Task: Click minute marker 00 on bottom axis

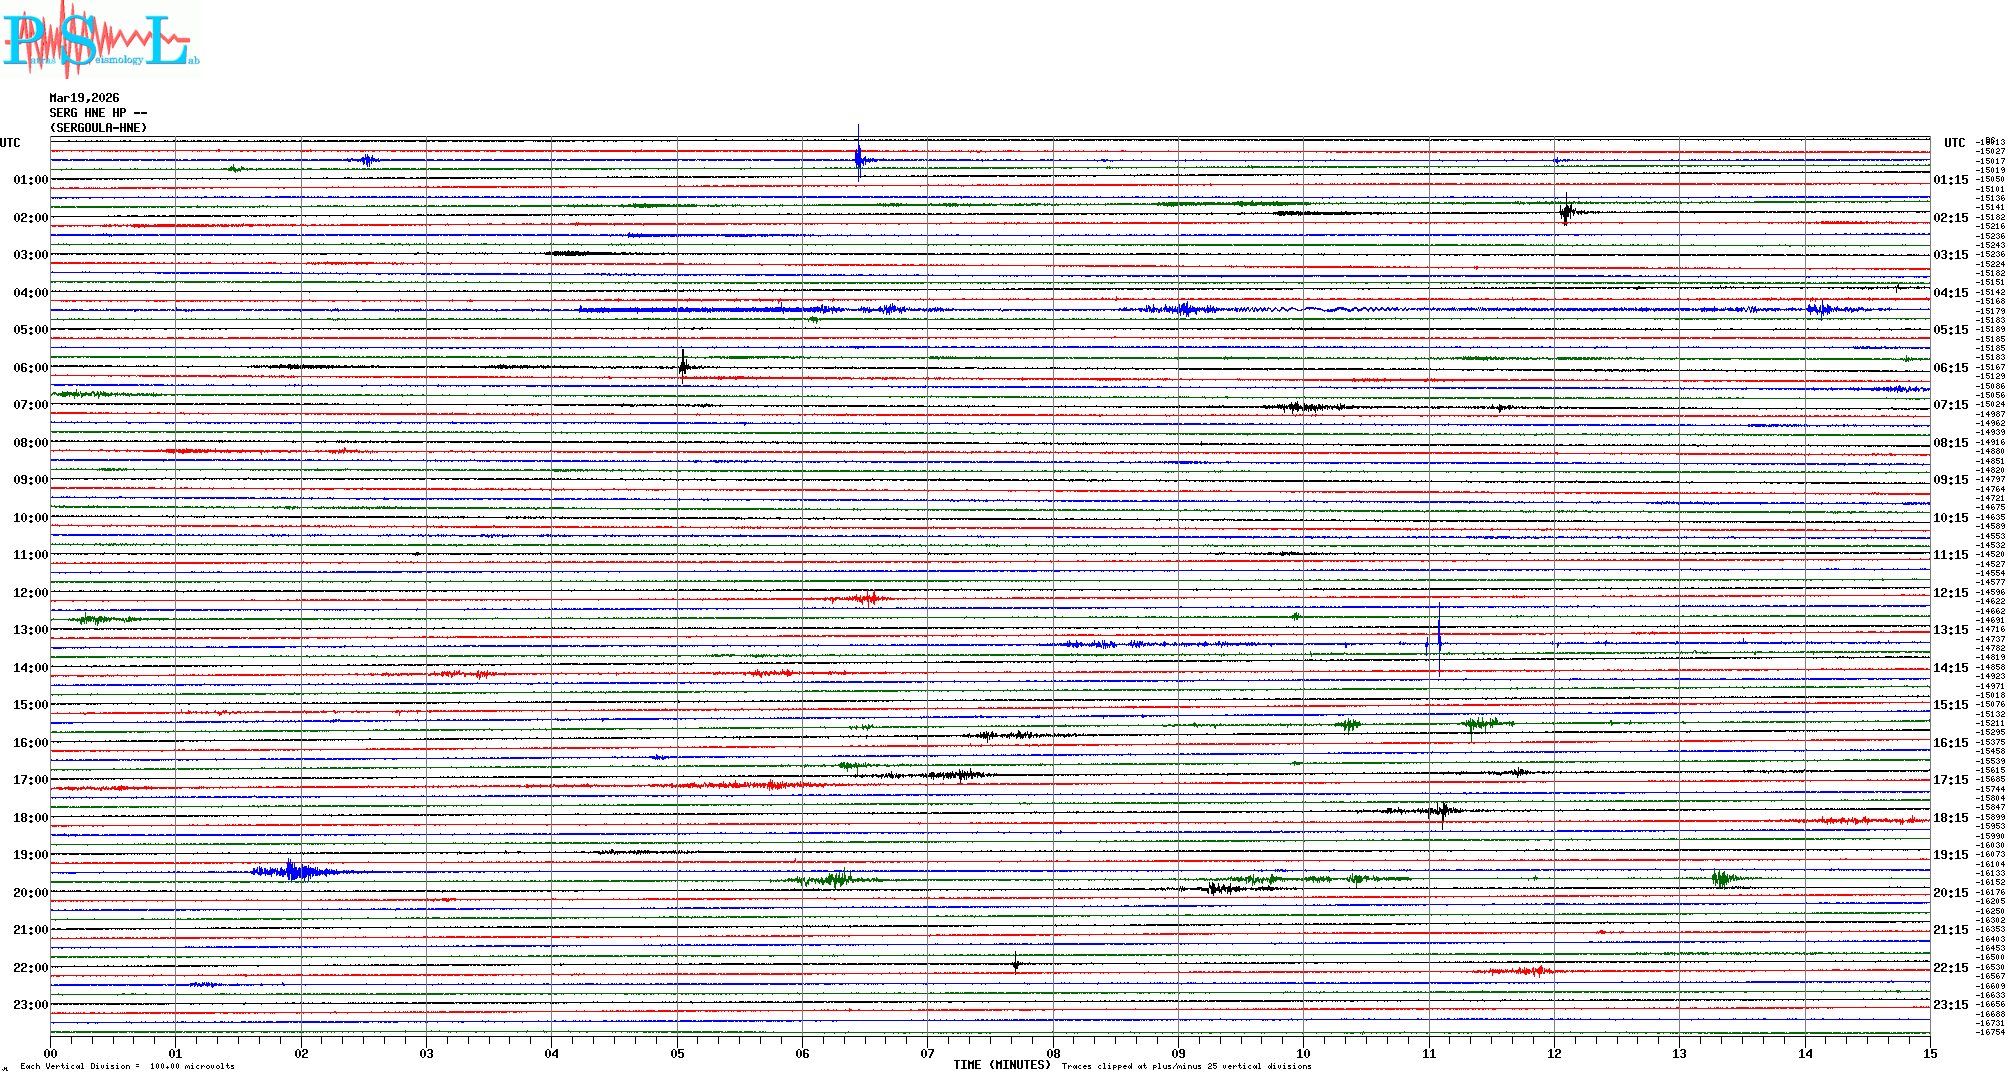Action: coord(50,1053)
